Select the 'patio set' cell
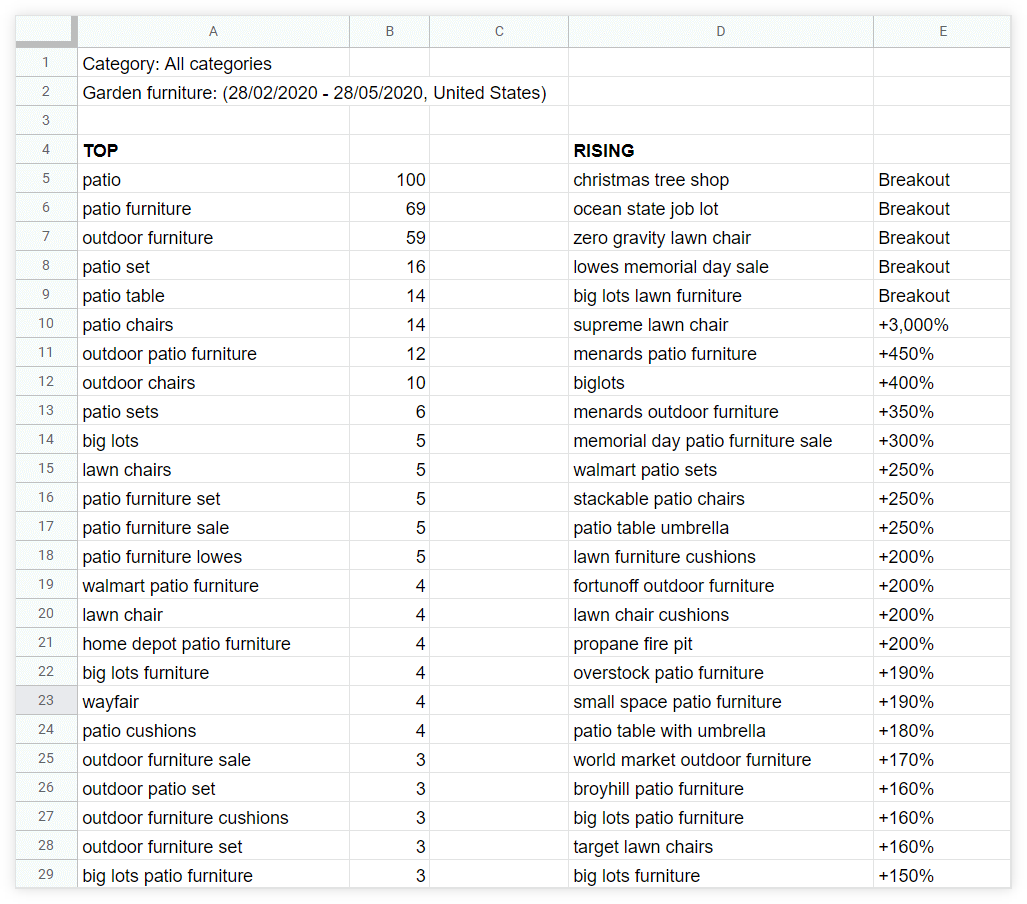 click(214, 266)
